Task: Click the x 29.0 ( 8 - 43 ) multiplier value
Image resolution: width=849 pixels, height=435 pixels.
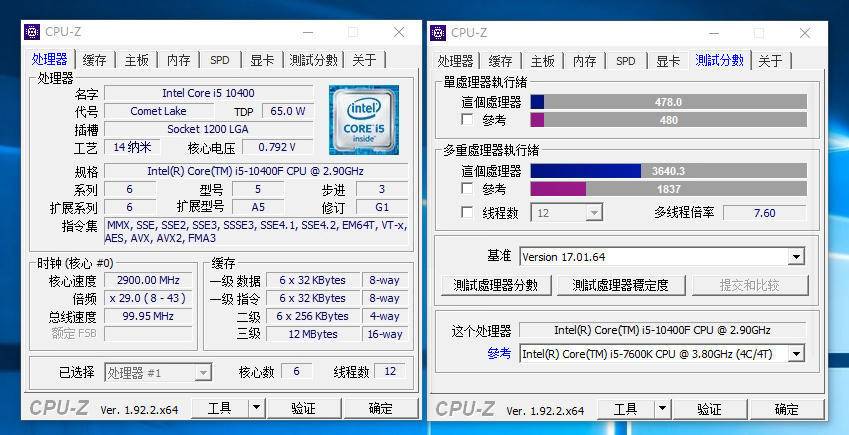Action: (148, 298)
